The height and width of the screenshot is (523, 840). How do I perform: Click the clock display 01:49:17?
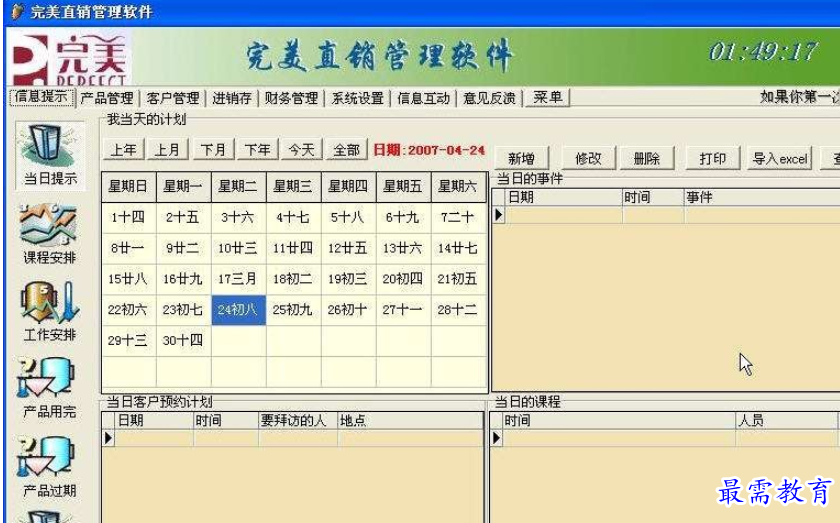(762, 52)
